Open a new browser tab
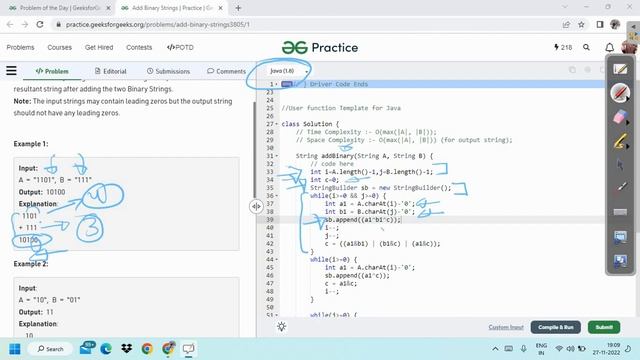 click(238, 8)
